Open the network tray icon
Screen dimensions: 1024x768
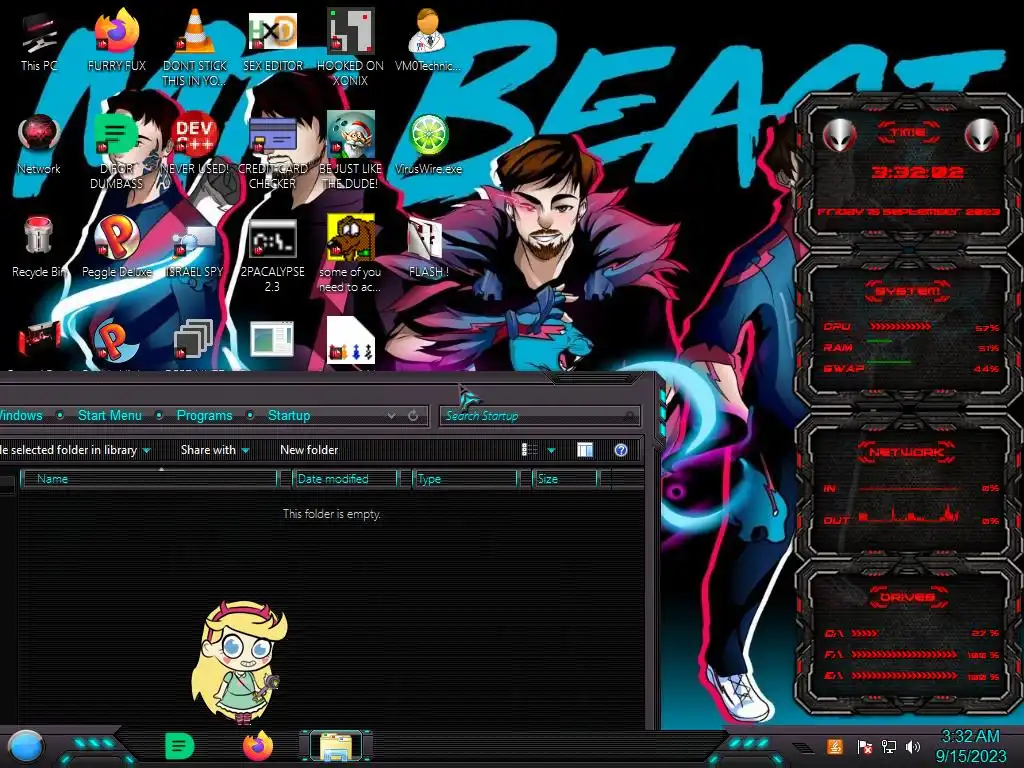889,746
